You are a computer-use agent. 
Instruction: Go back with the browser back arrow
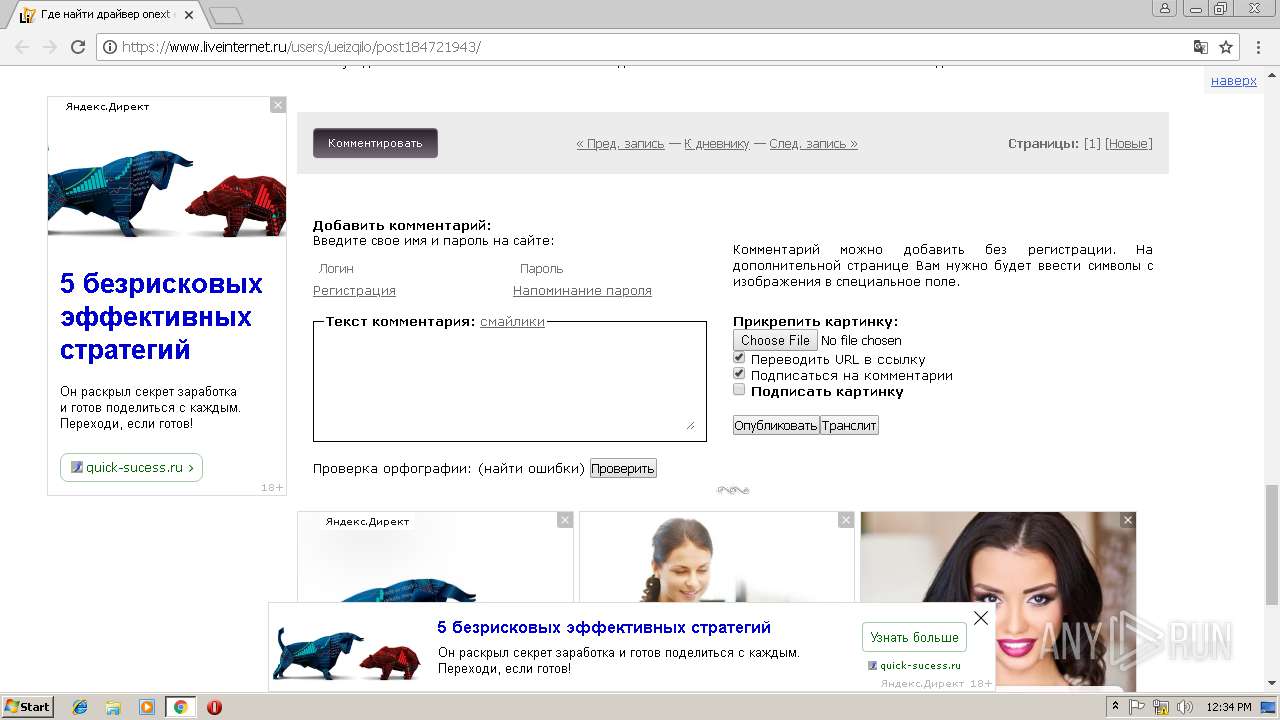[x=22, y=47]
